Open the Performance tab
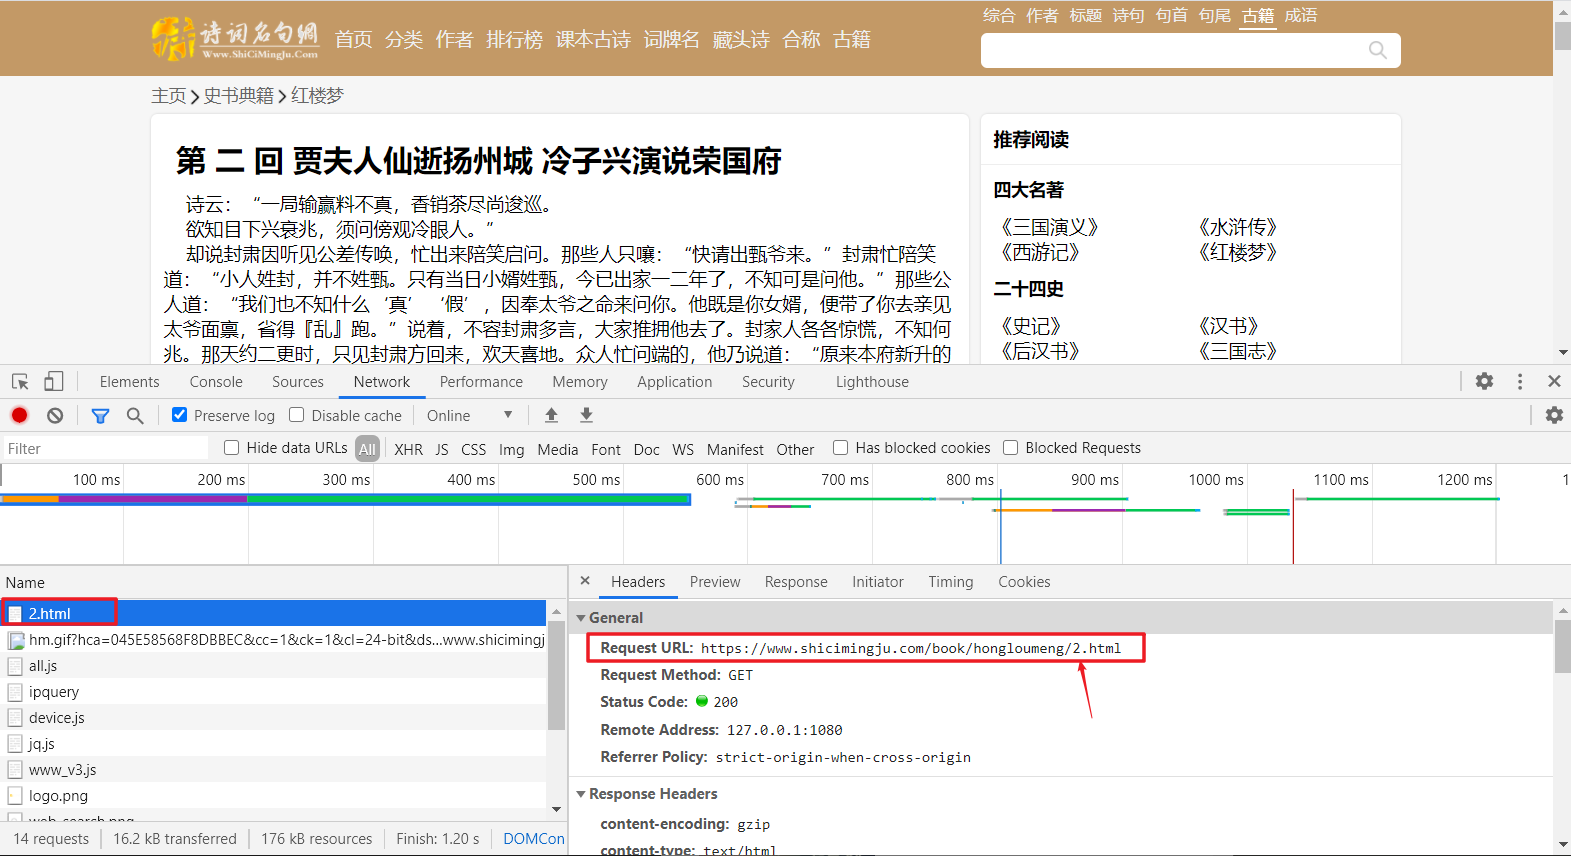Screen dimensions: 1571x856 click(481, 382)
